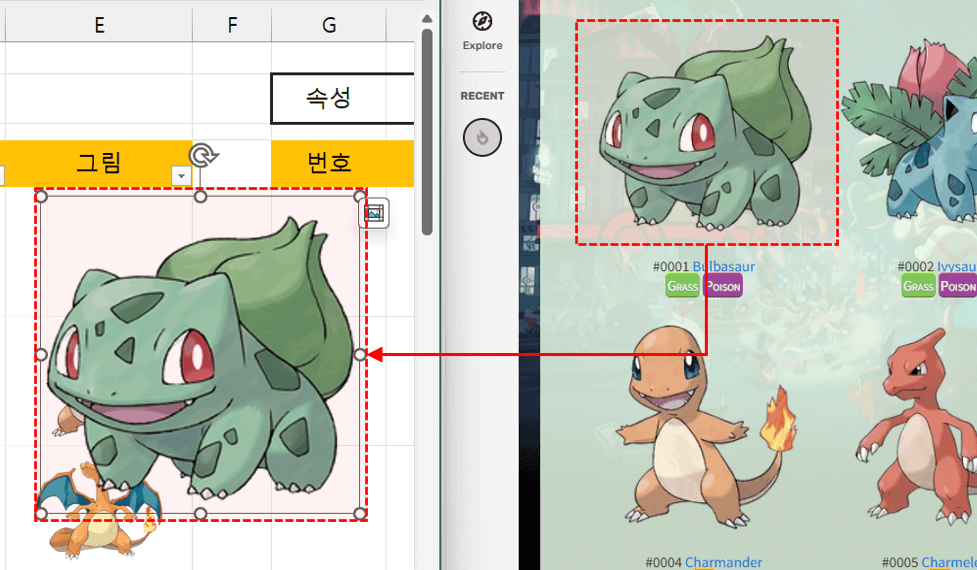Click the Poison type badge under Bulbasaur
The image size is (977, 570).
722,286
